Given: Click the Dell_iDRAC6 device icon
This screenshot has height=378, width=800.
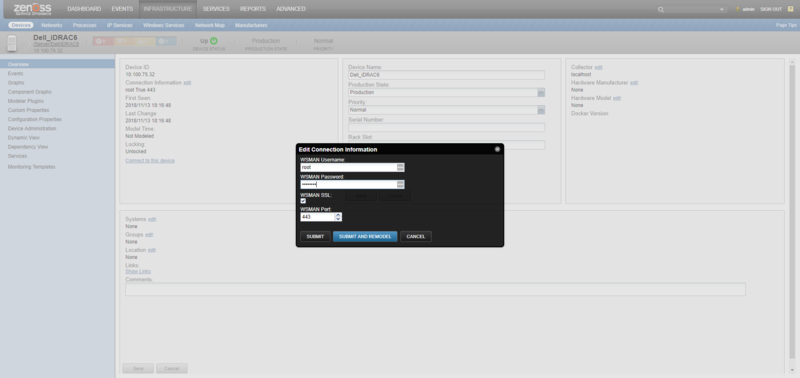Looking at the screenshot, I should [12, 43].
